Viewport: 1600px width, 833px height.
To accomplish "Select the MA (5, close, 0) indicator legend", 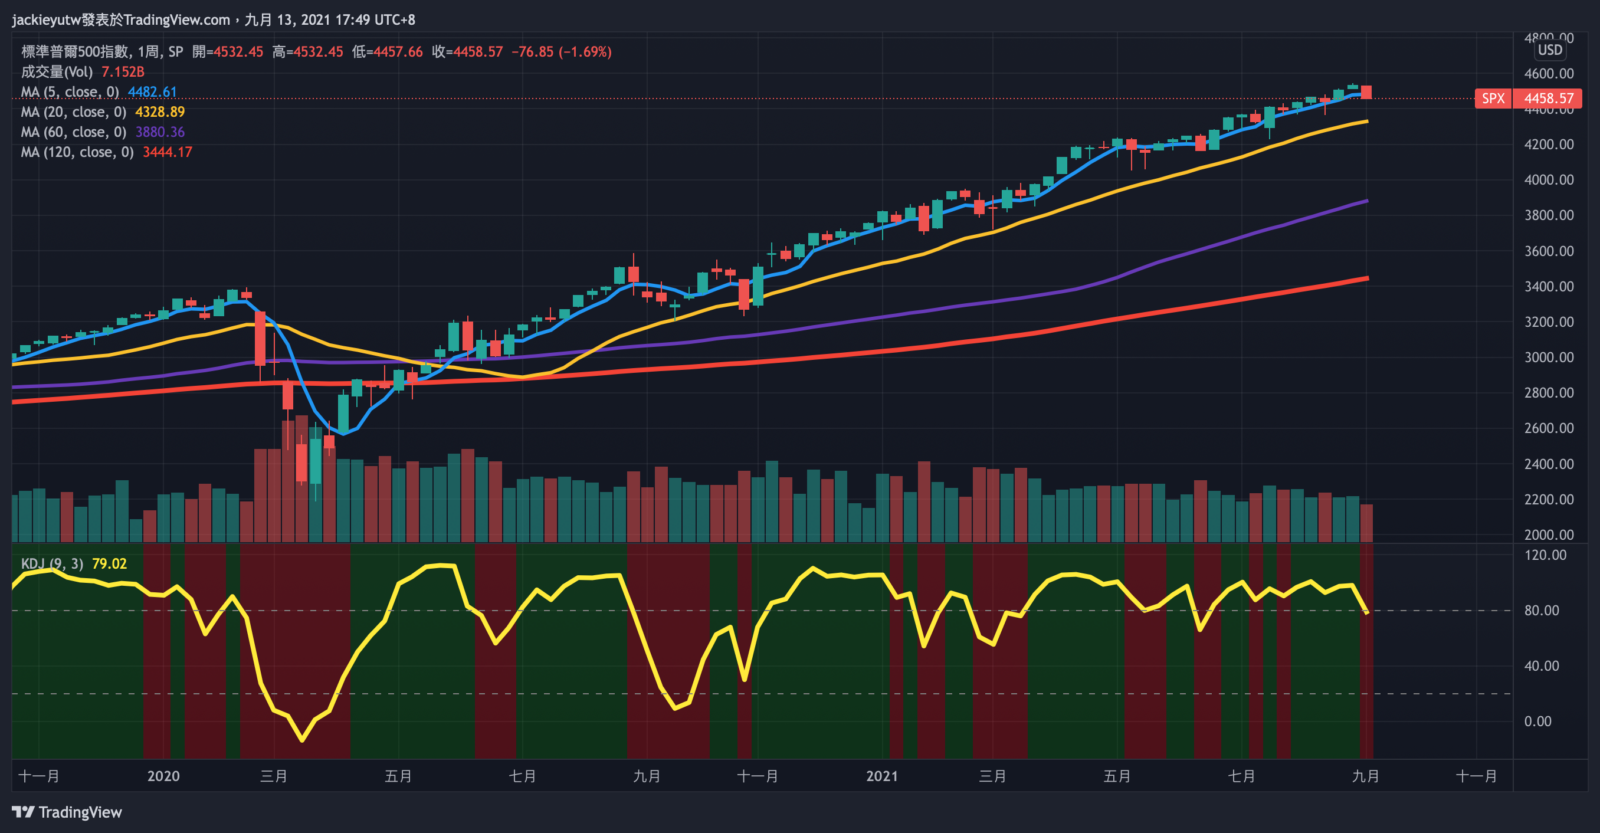I will pos(70,92).
